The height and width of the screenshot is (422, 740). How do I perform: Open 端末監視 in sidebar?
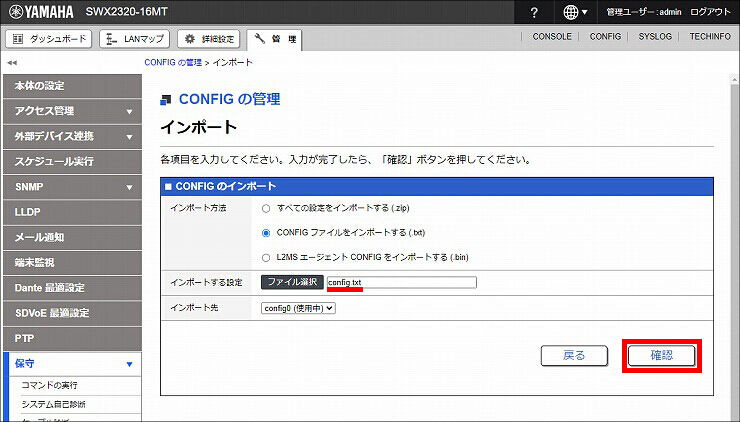[x=72, y=262]
